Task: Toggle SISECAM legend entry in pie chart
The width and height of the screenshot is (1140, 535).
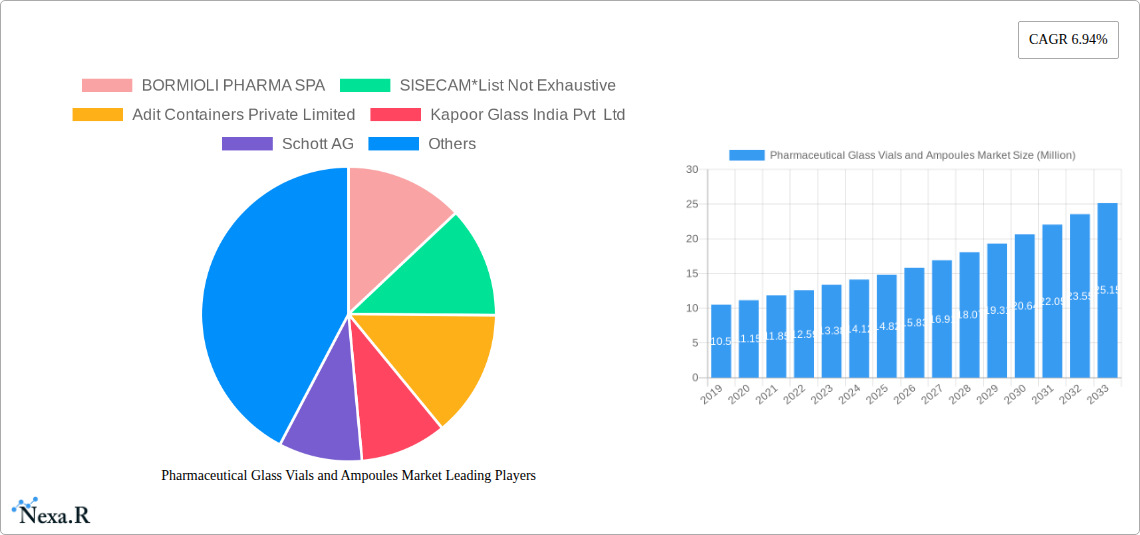Action: coord(477,86)
